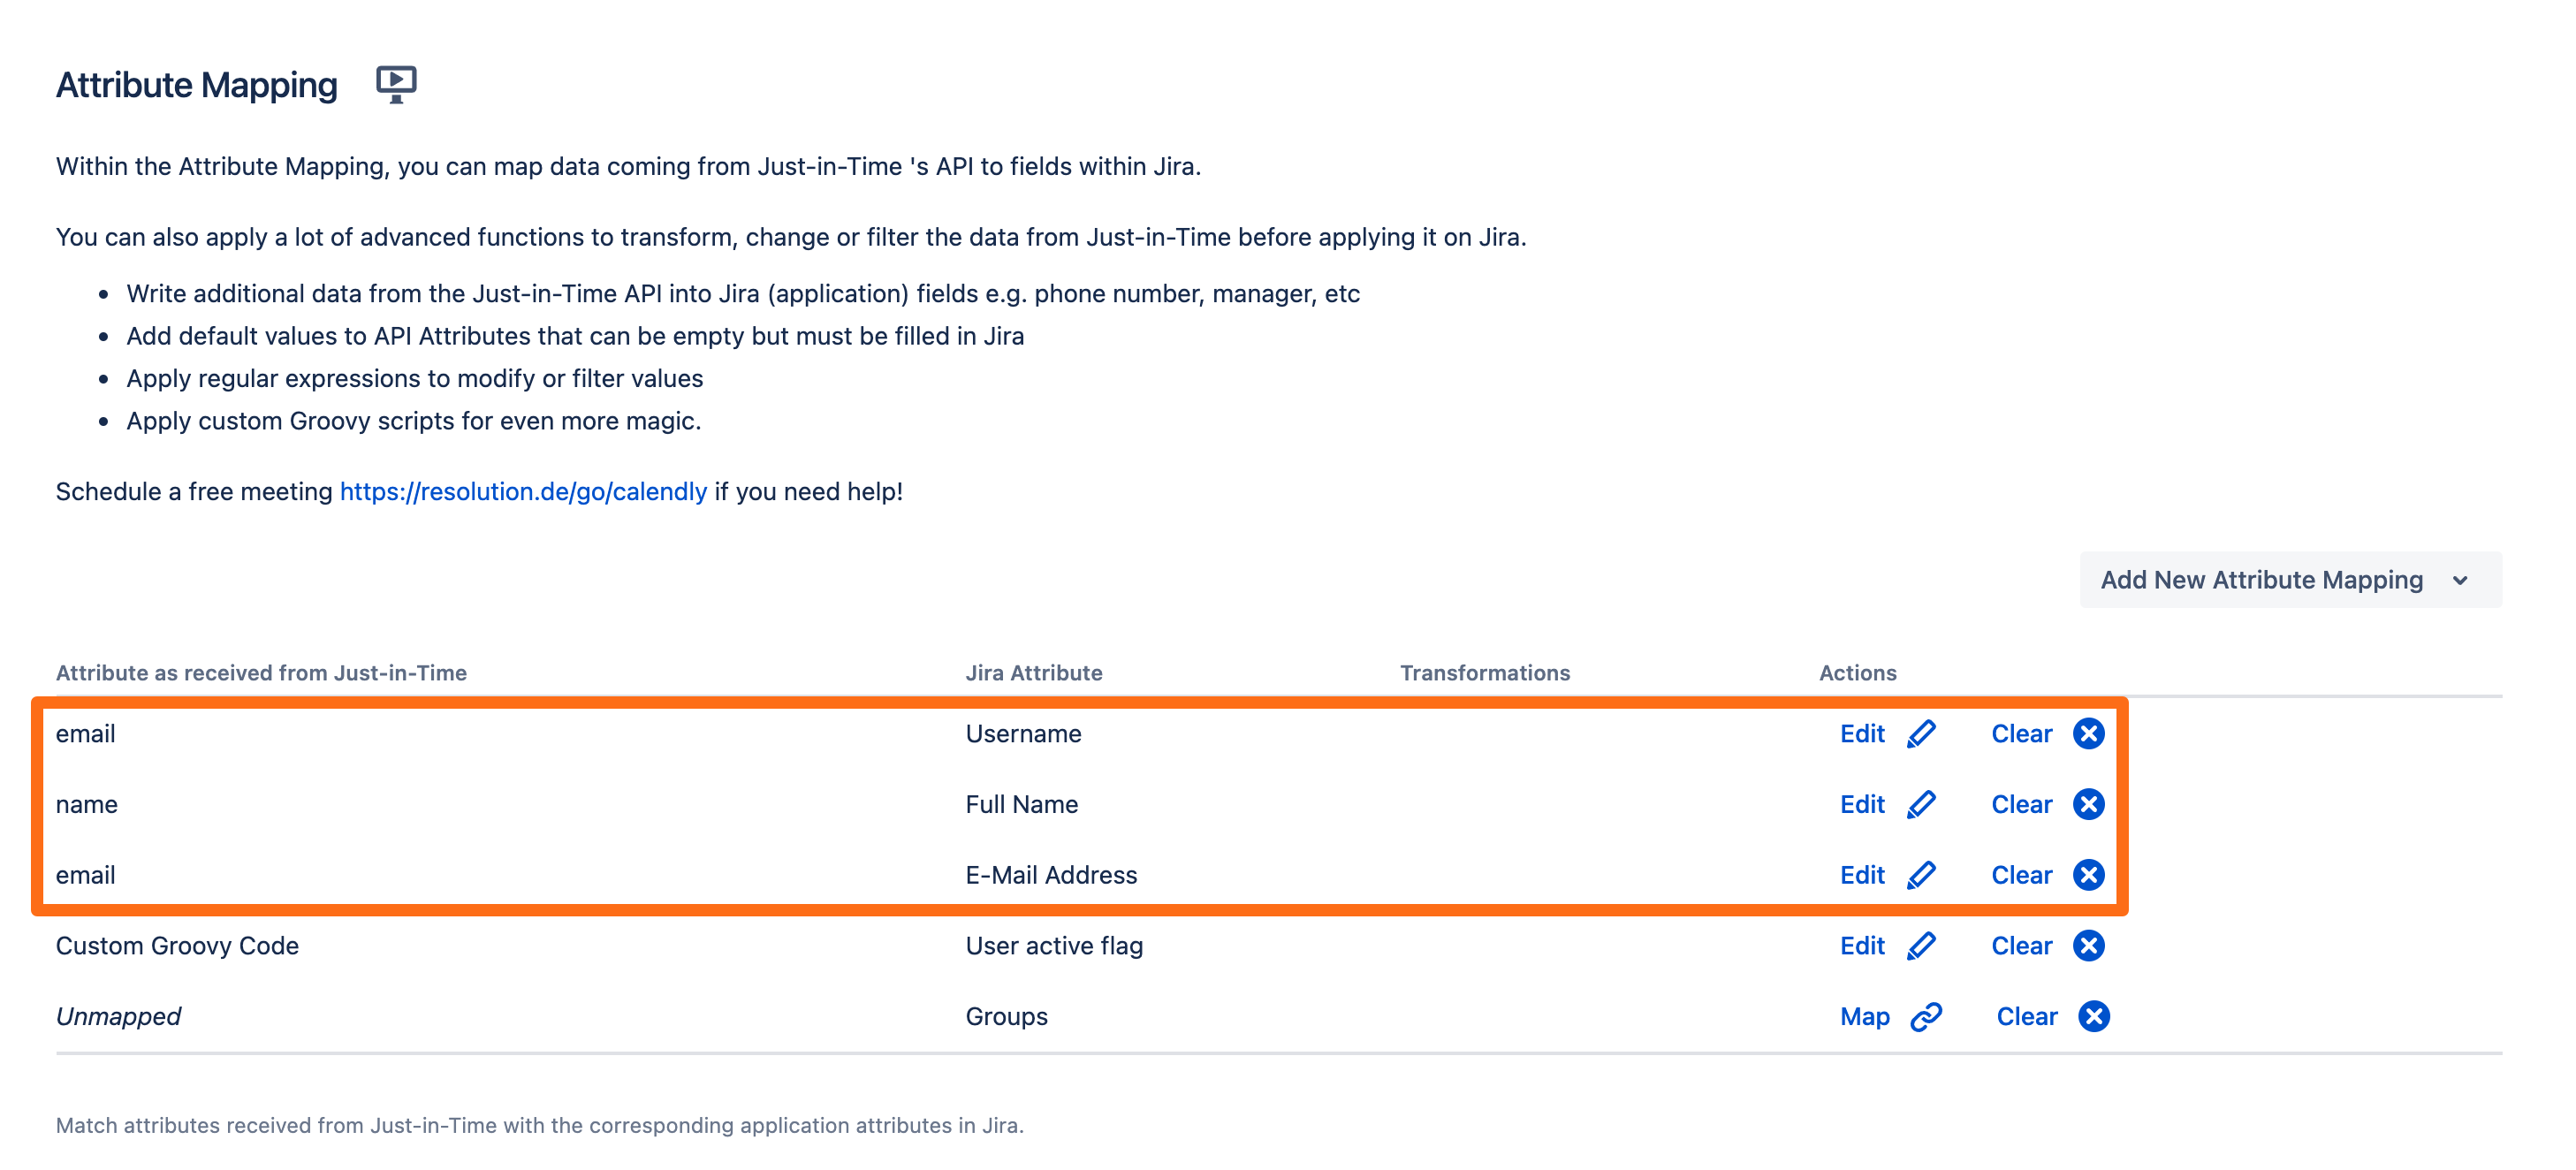Click the pencil icon for Username row
The height and width of the screenshot is (1170, 2576).
[x=1920, y=734]
